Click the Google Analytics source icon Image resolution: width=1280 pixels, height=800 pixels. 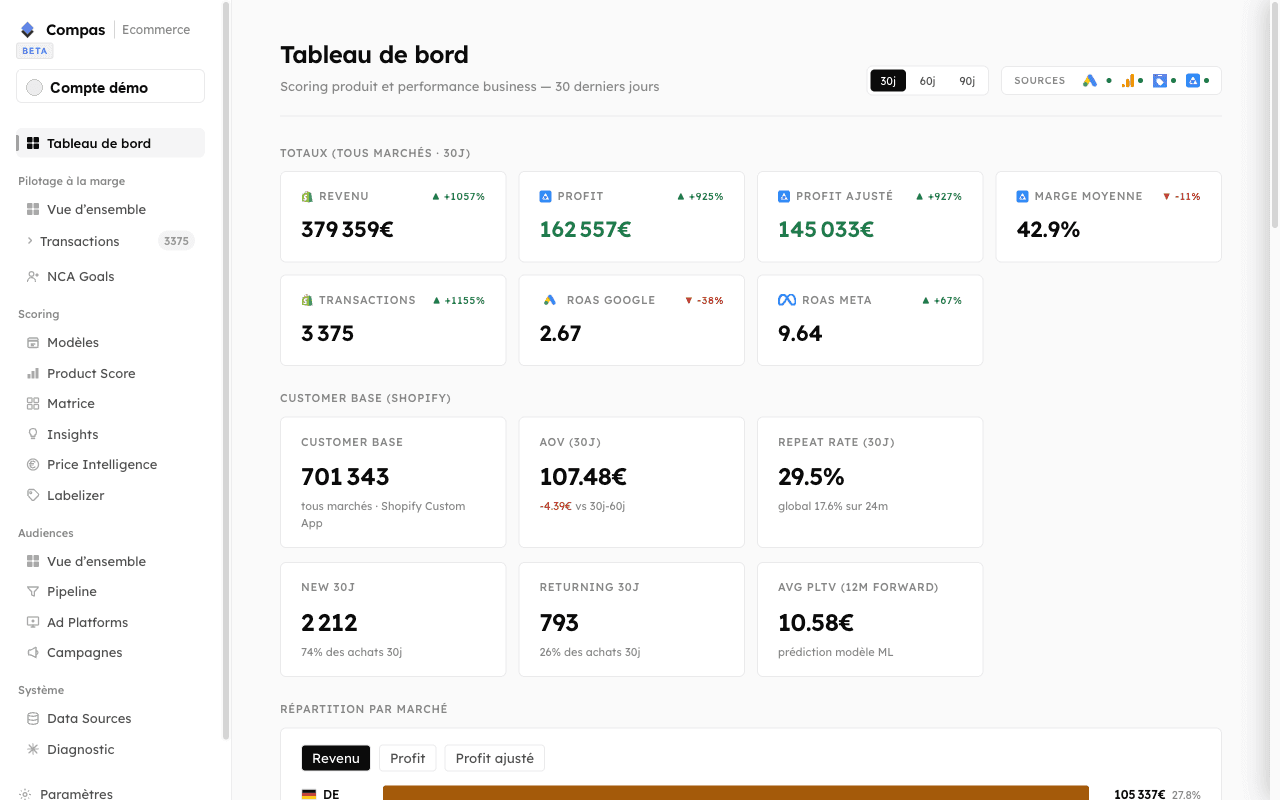(1127, 81)
